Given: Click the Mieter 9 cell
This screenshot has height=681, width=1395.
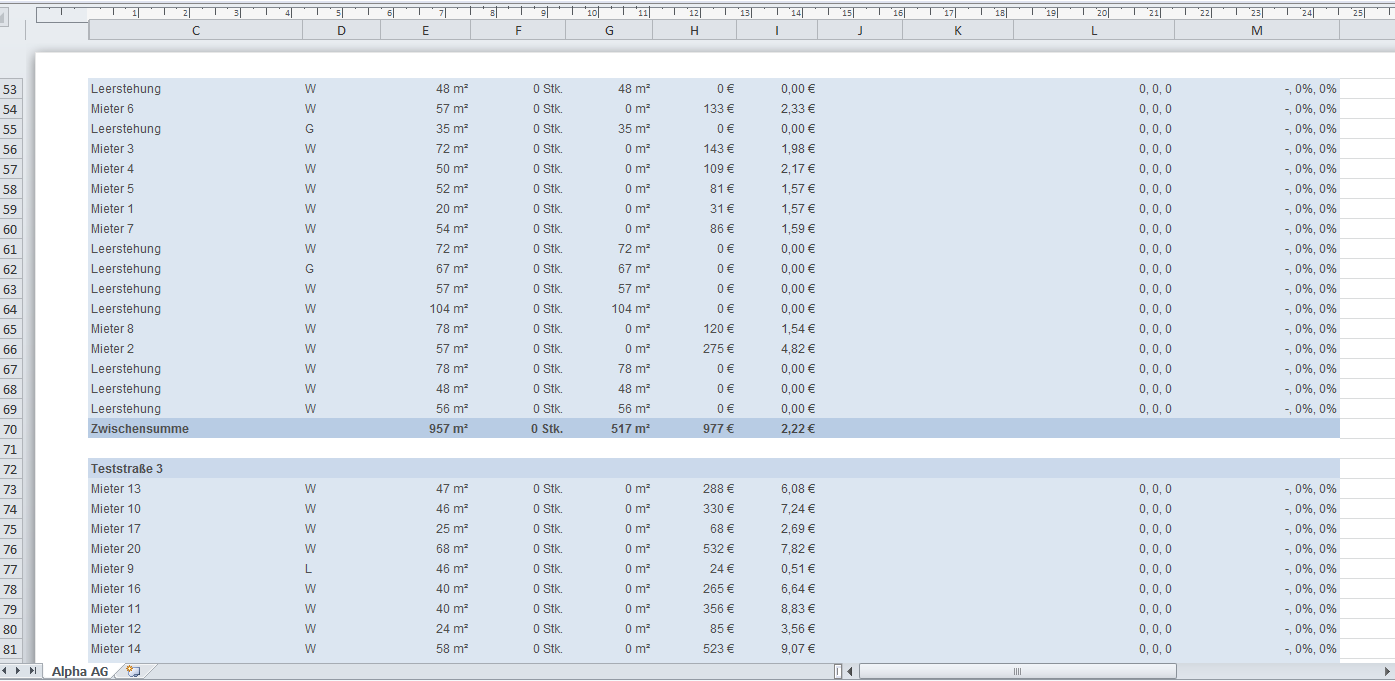Looking at the screenshot, I should [x=196, y=569].
